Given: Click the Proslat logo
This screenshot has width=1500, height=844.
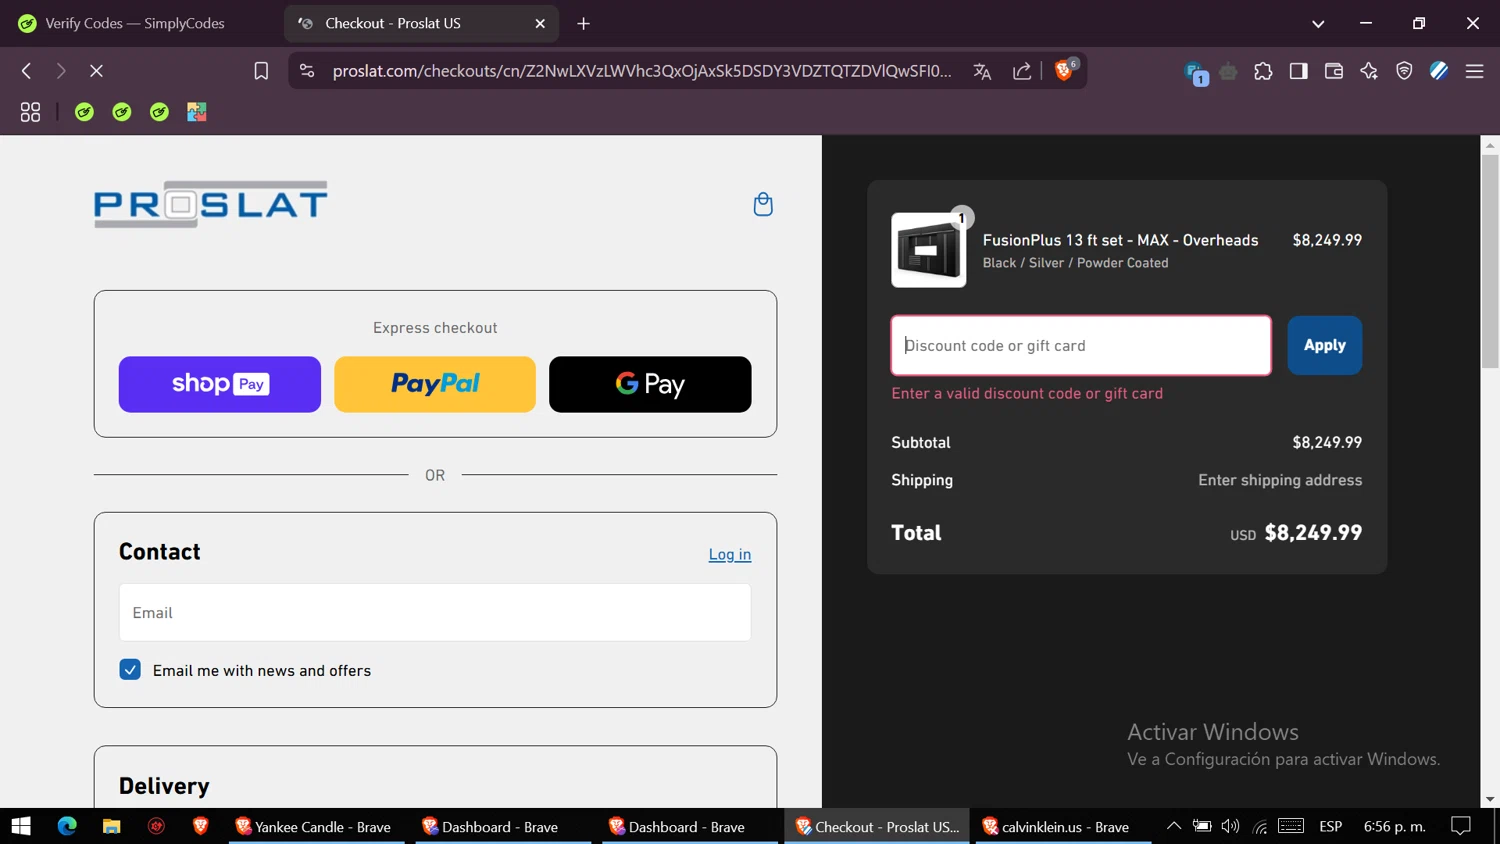Looking at the screenshot, I should pos(211,204).
